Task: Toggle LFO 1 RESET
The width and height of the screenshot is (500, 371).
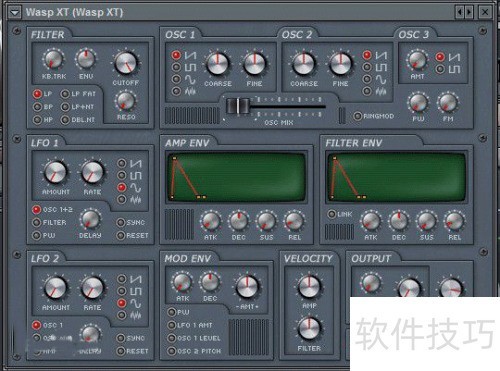Action: pos(121,235)
